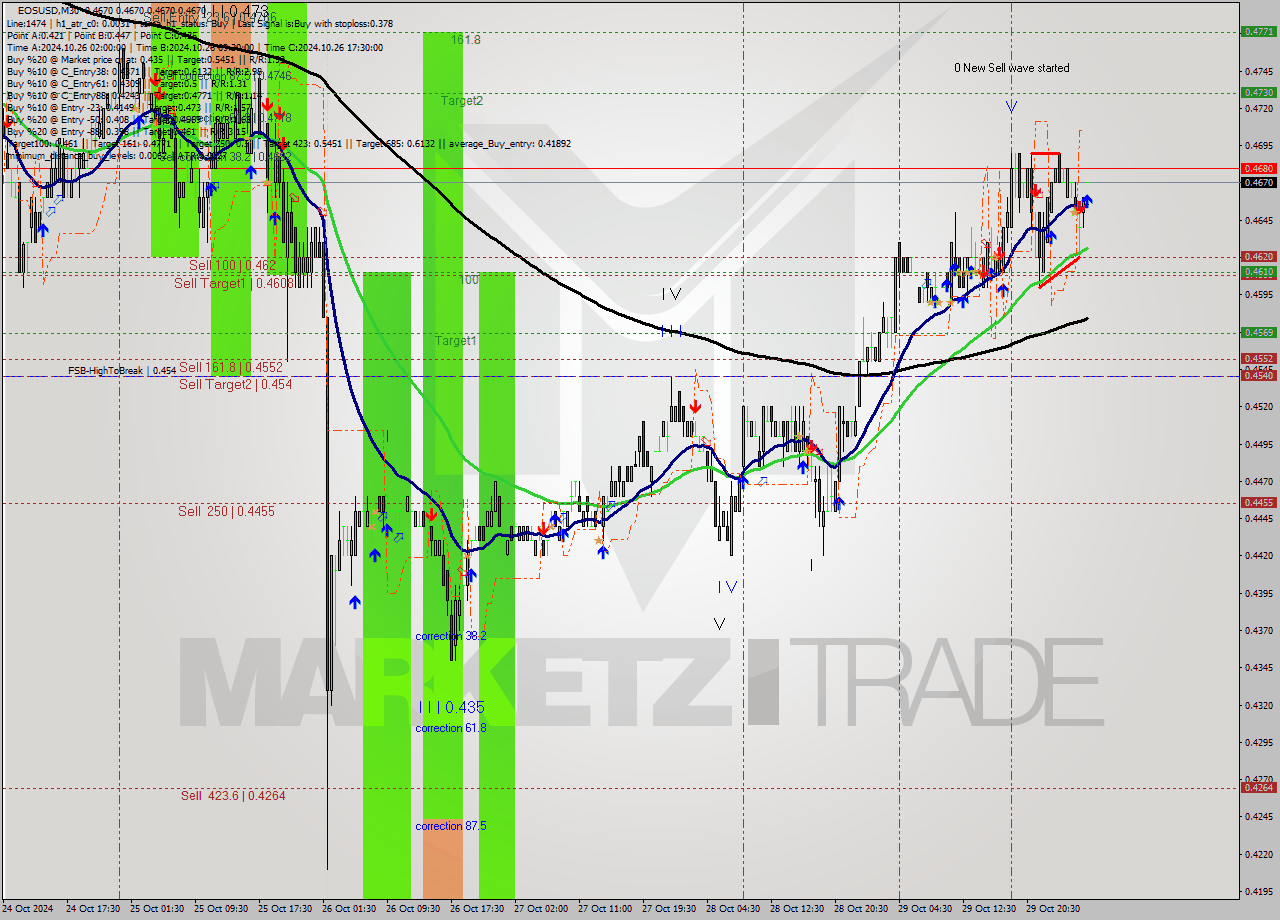Click the "25 Oct 01:30" time axis label
Screen dimensions: 1280x920
(157, 909)
